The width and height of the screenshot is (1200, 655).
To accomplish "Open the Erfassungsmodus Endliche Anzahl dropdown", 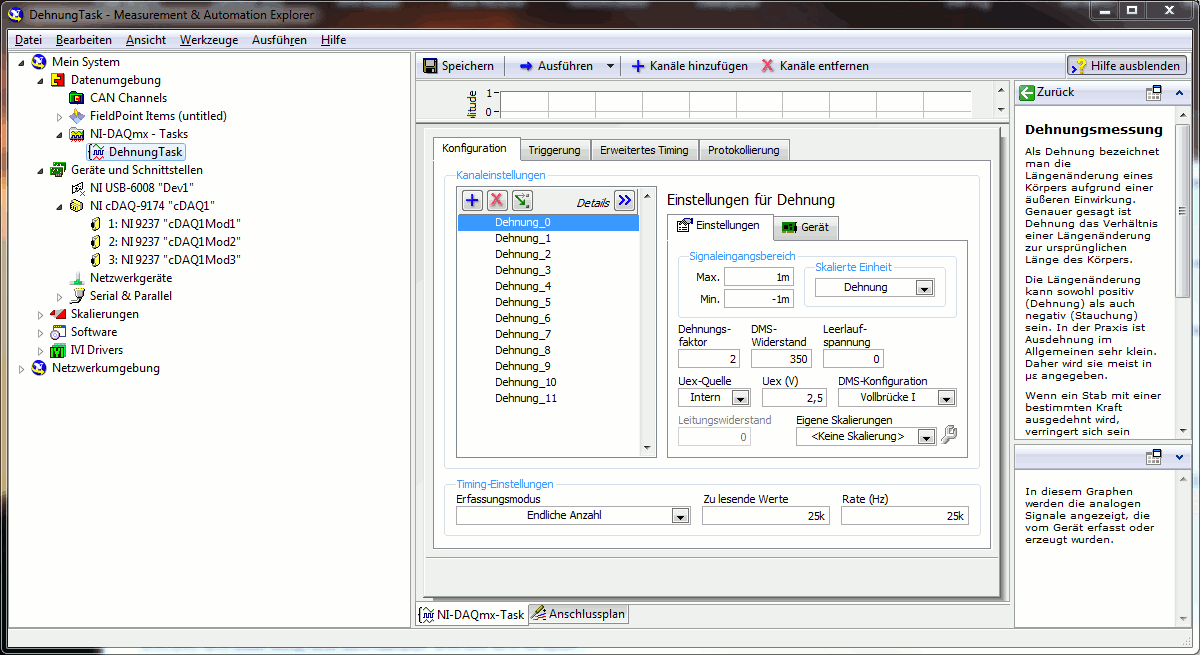I will (680, 516).
